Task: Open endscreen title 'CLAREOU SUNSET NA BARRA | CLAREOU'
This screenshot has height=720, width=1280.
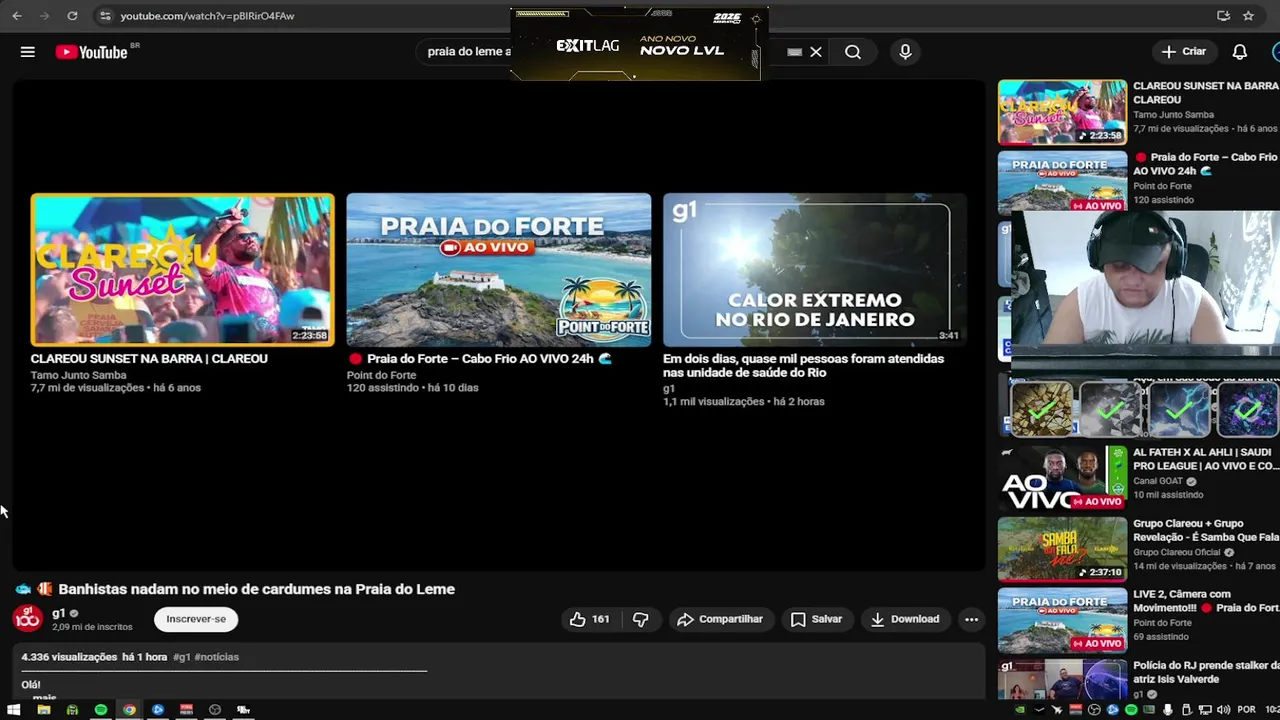Action: (149, 358)
